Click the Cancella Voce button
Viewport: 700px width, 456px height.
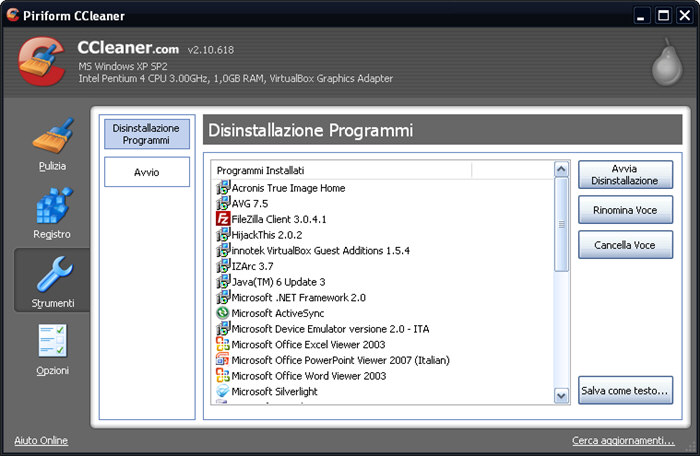pyautogui.click(x=625, y=245)
